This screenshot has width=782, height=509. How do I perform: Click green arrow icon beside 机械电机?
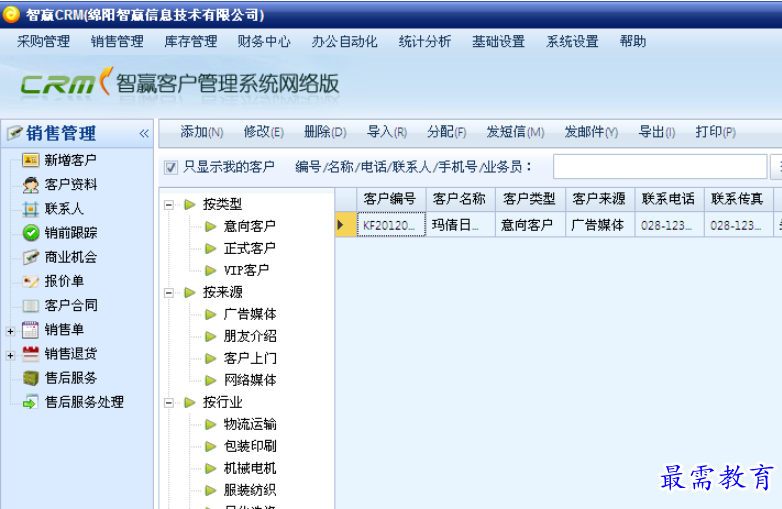point(210,468)
